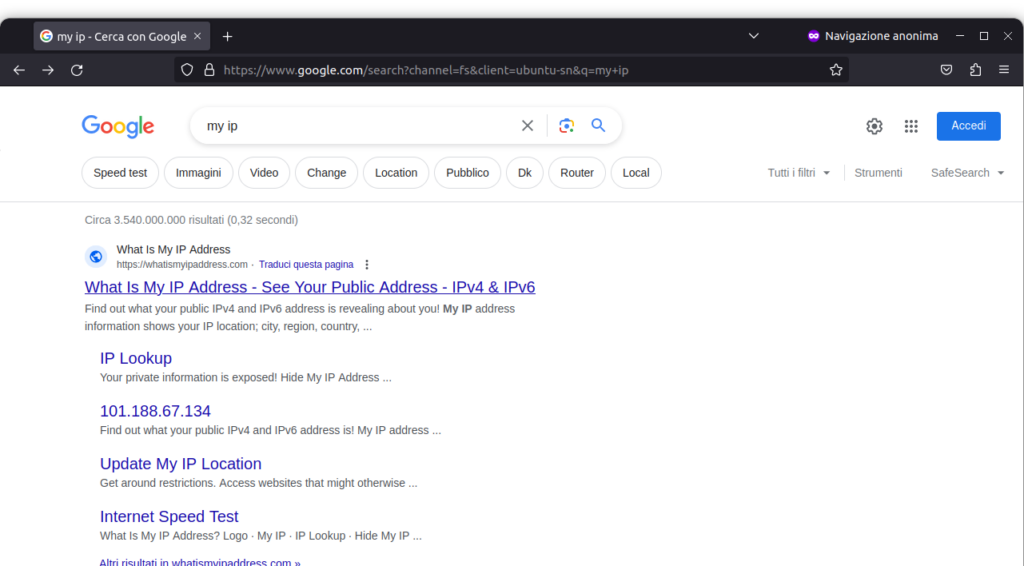Open the tracking protection shield icon
The width and height of the screenshot is (1024, 566).
coord(187,70)
